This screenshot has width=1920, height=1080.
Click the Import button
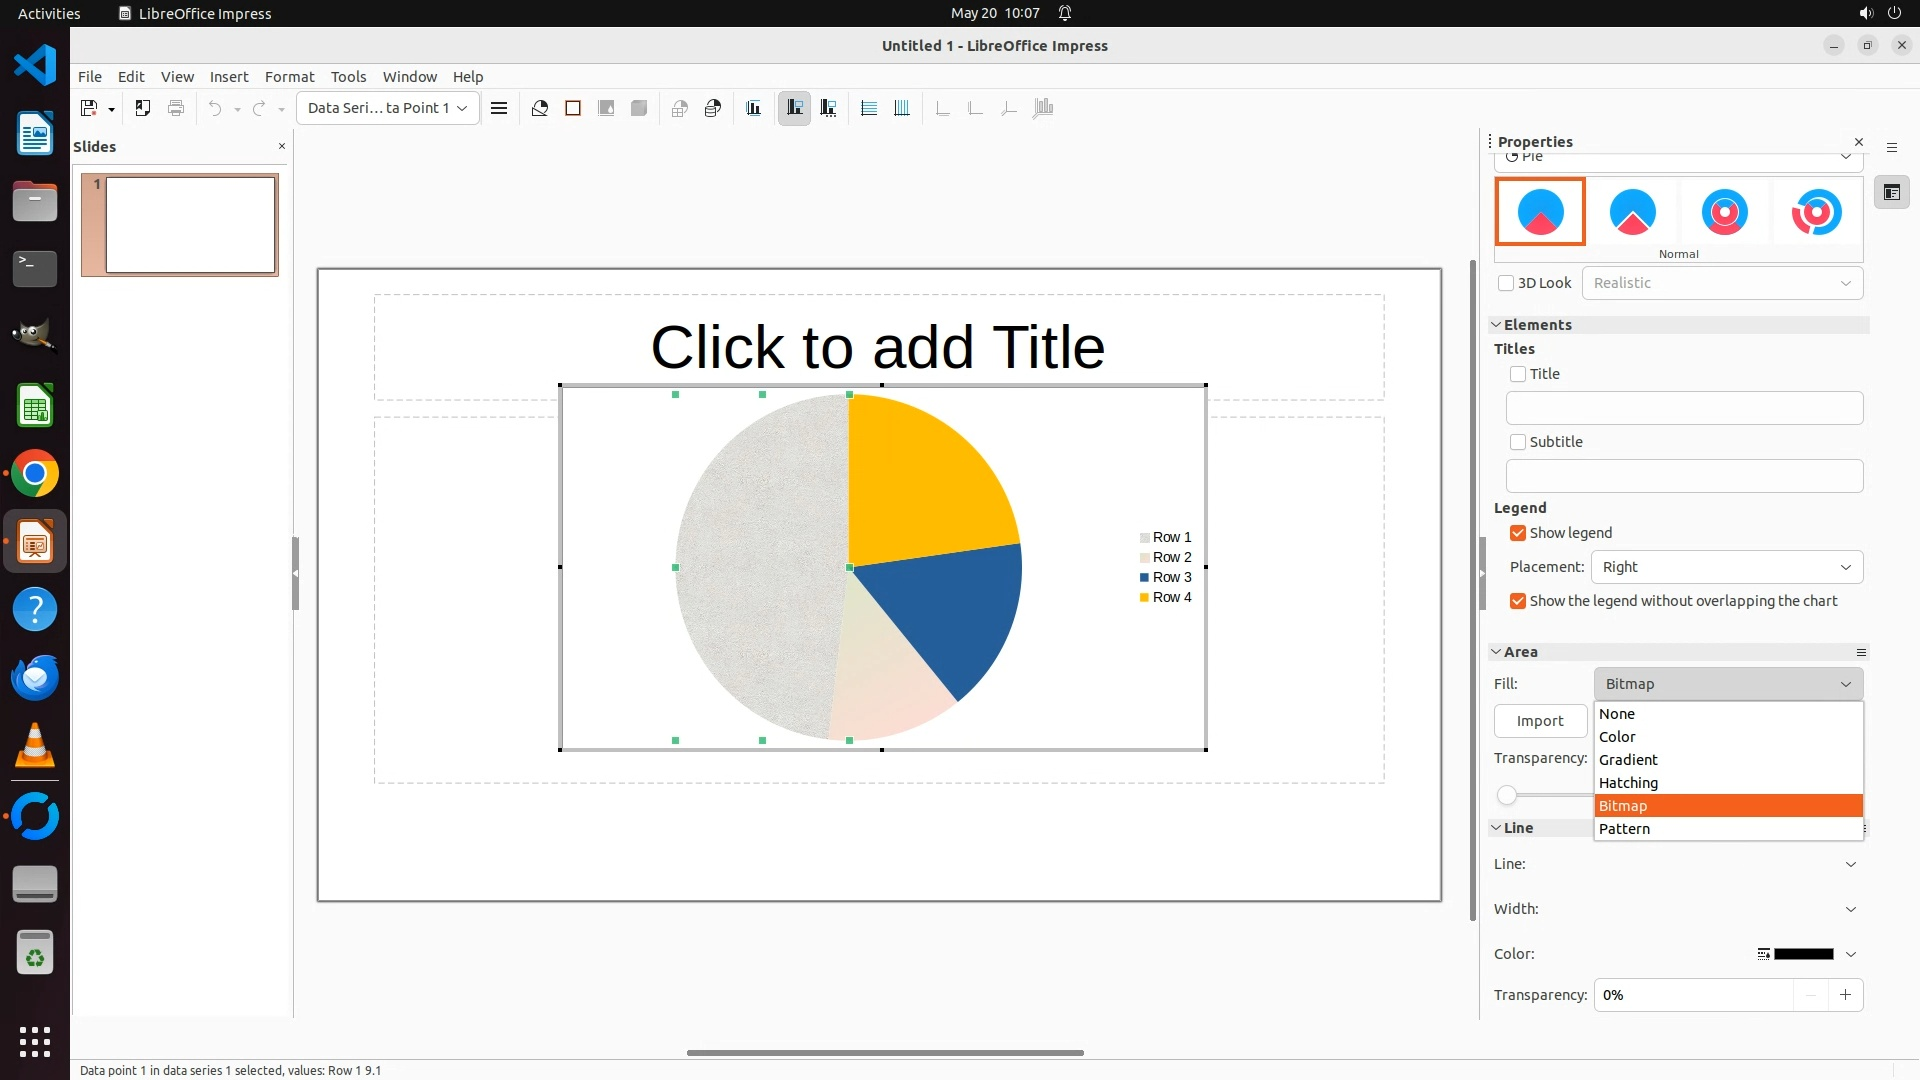(x=1539, y=721)
